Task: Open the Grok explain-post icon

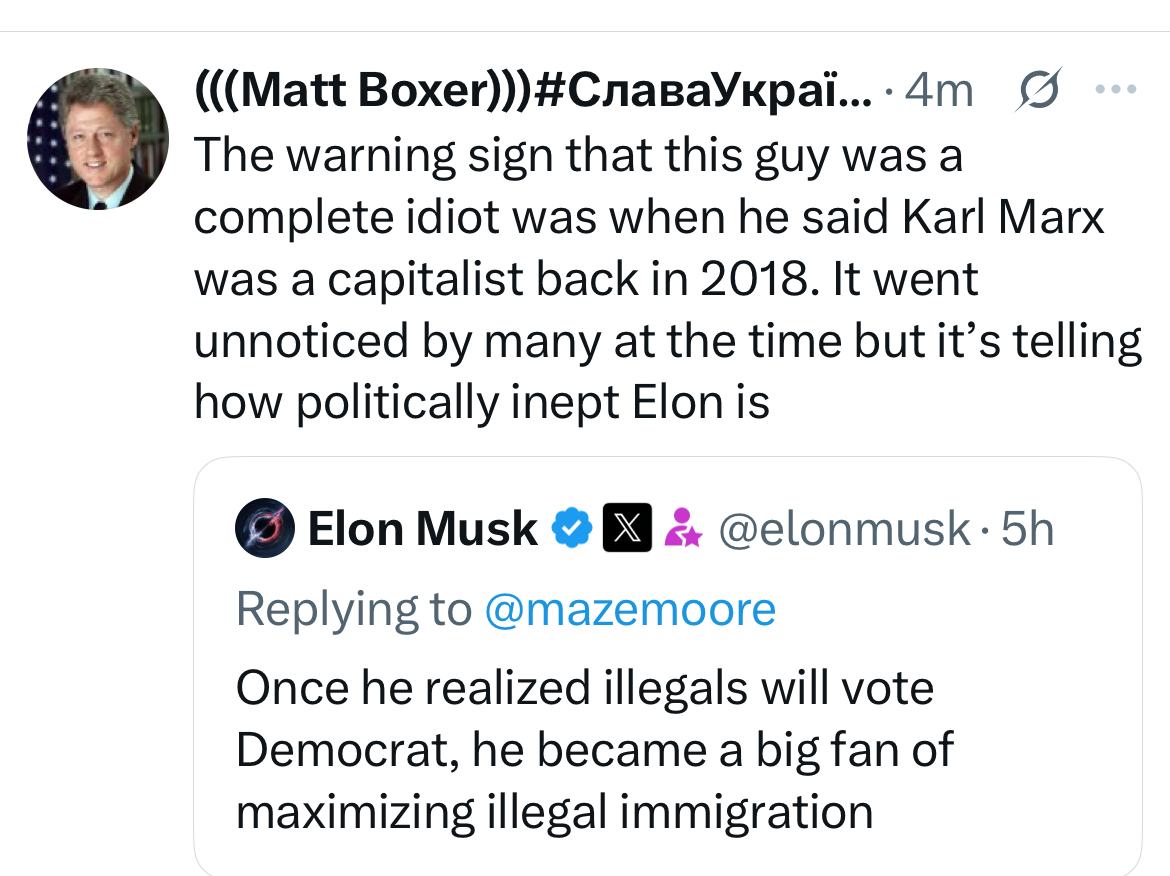Action: (x=1038, y=90)
